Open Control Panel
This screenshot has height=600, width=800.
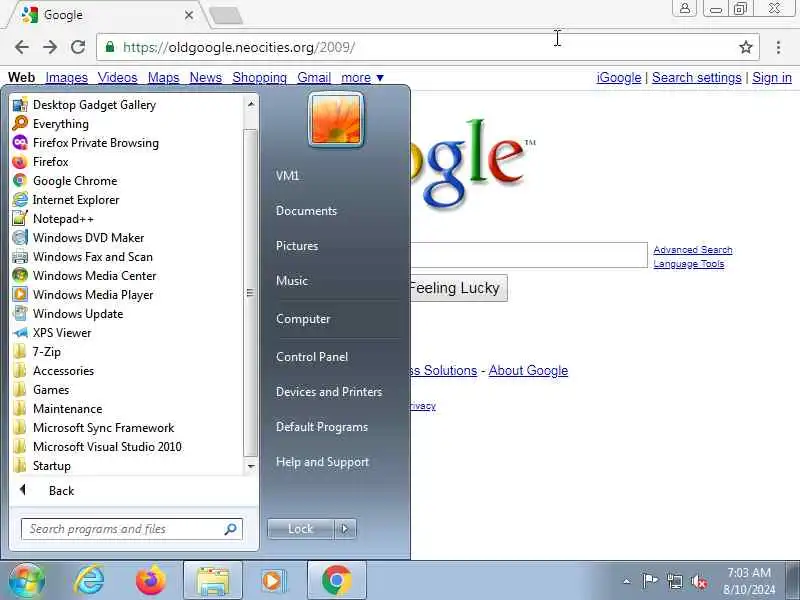pyautogui.click(x=312, y=357)
